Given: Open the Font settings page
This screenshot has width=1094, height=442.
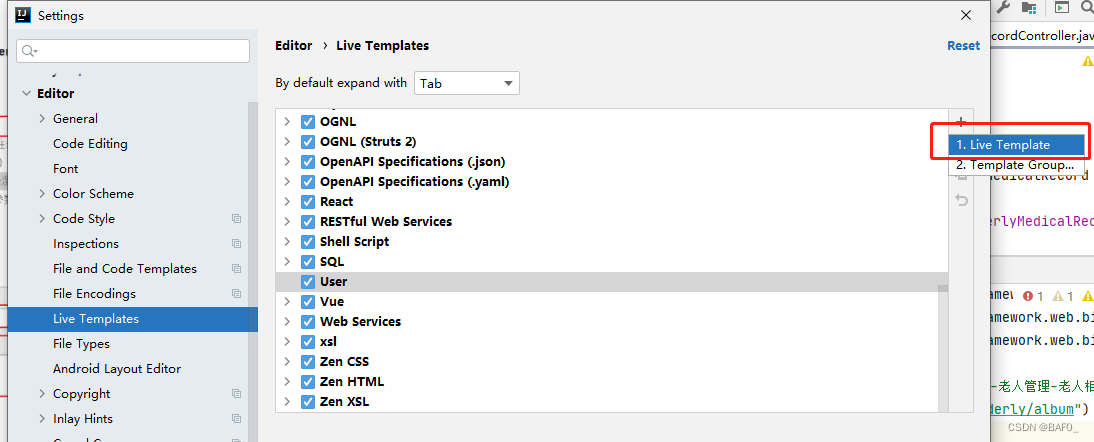Looking at the screenshot, I should pyautogui.click(x=66, y=169).
